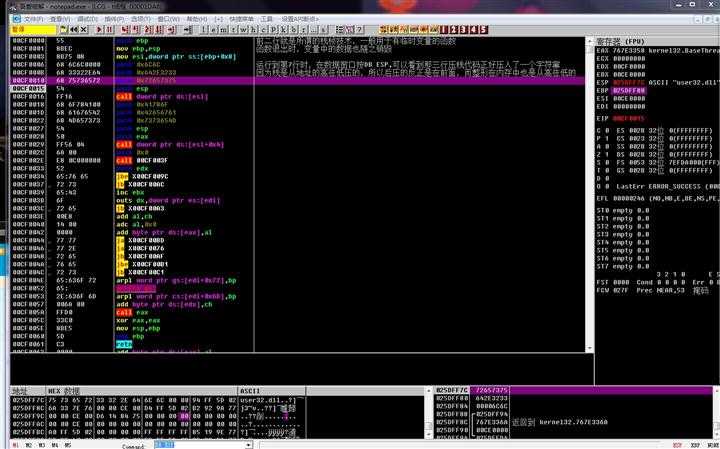
Task: Open Memory map with 'm' button
Action: (223, 29)
